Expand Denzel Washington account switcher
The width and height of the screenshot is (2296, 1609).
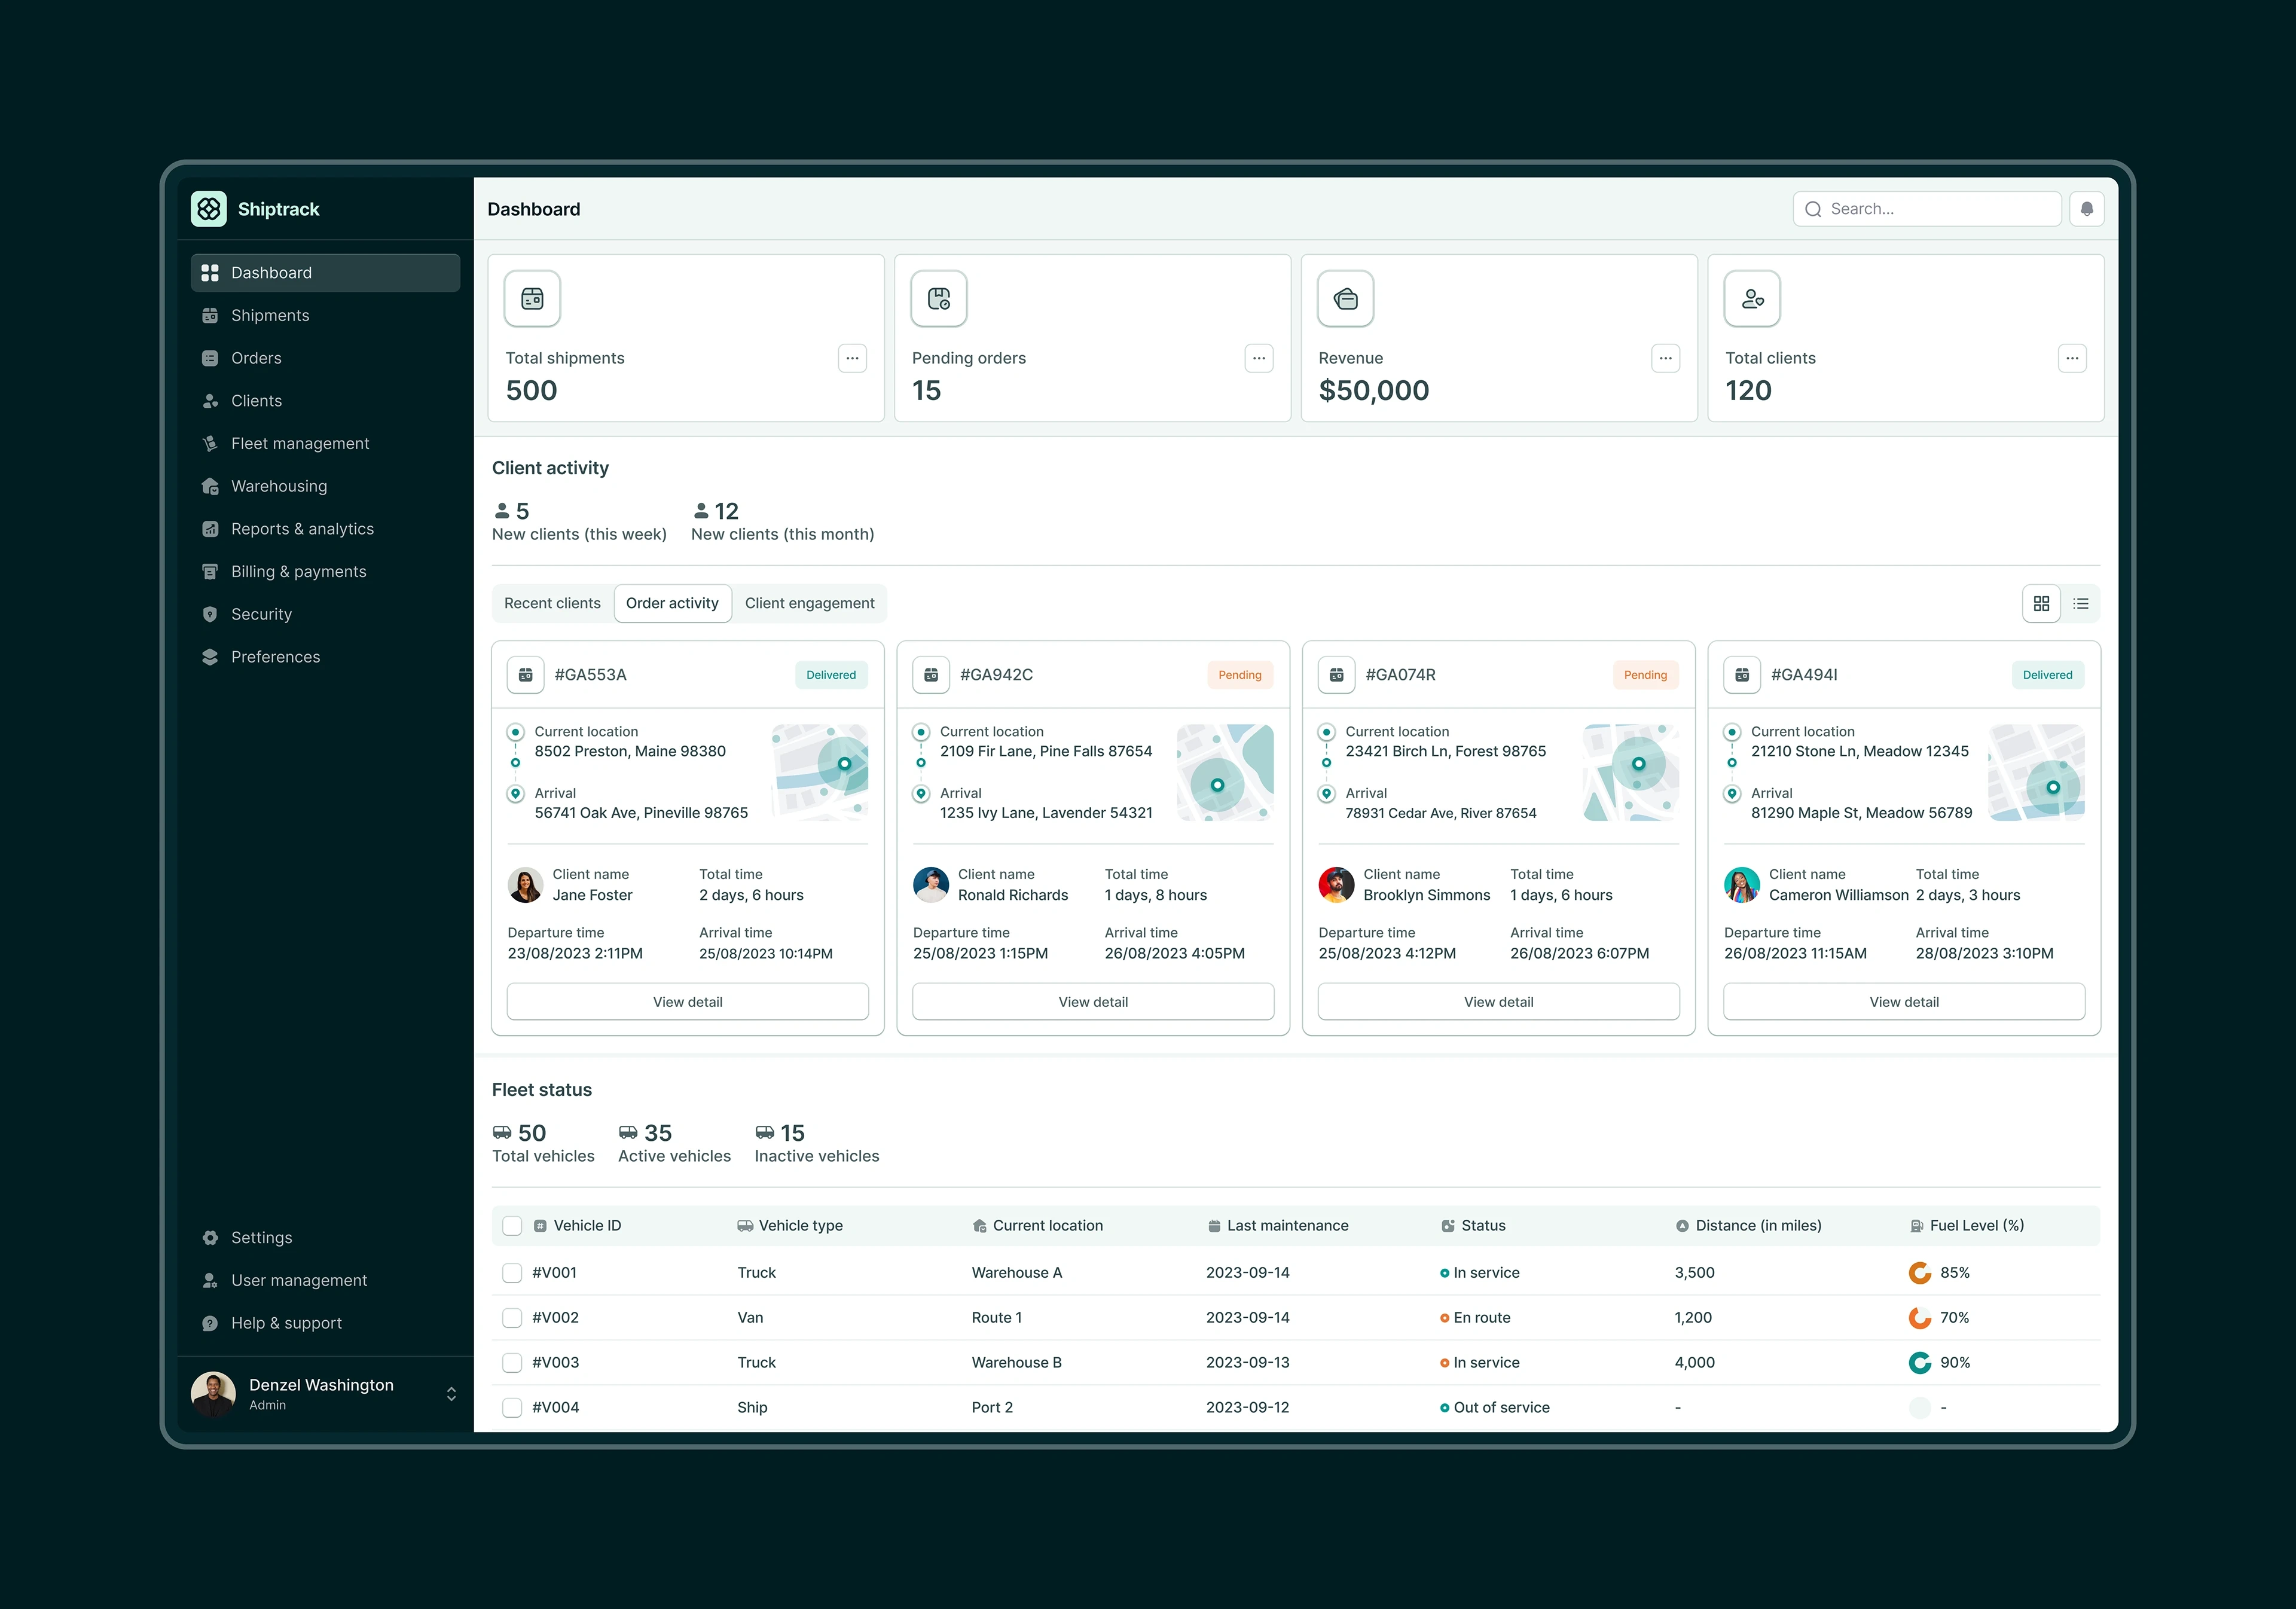point(451,1393)
